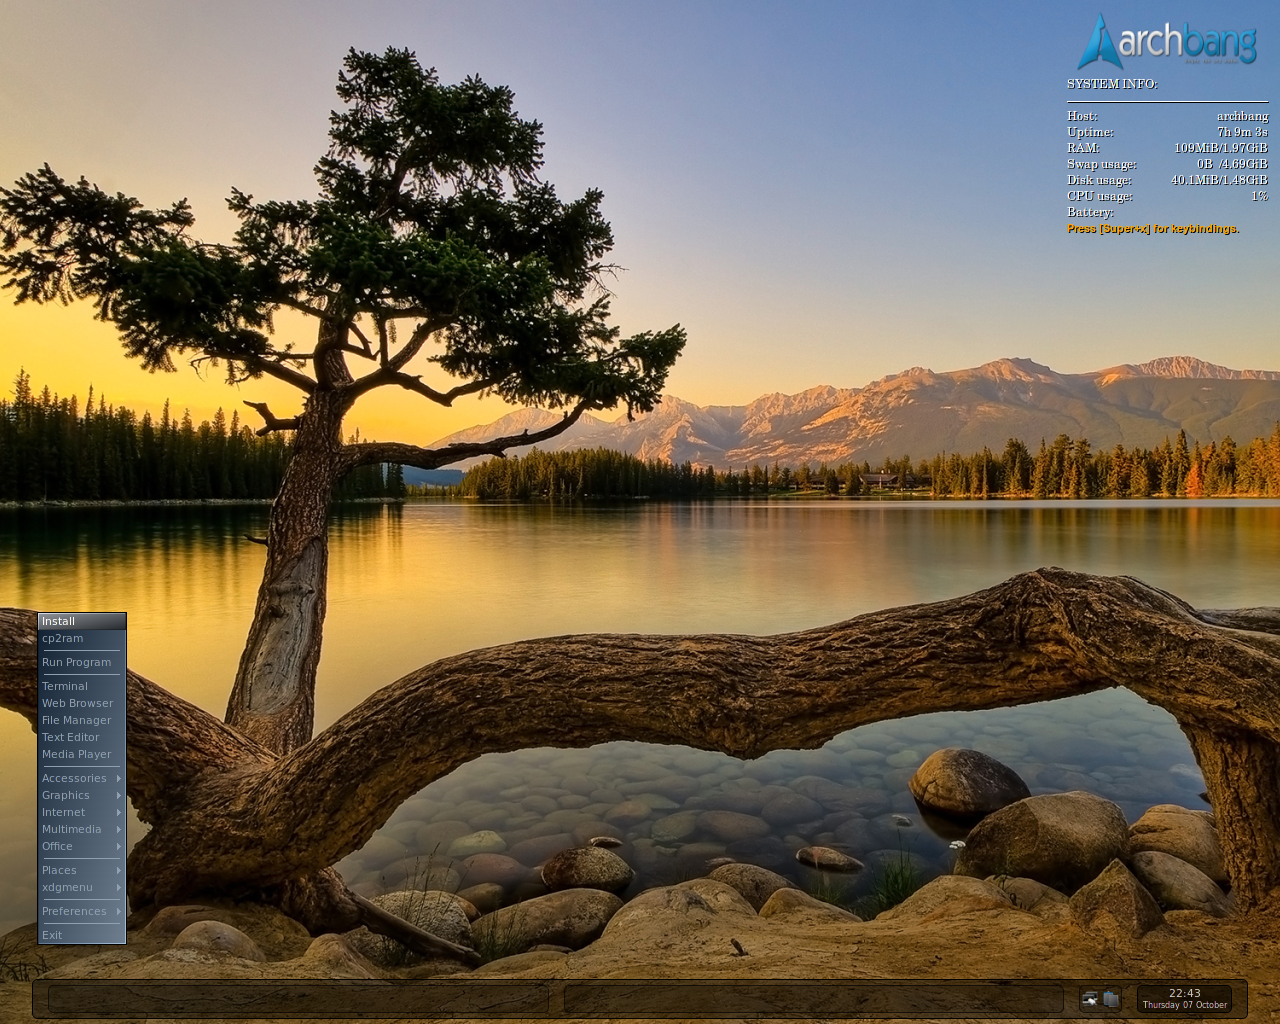This screenshot has height=1024, width=1280.
Task: Open File Manager menu entry
Action: click(x=82, y=720)
